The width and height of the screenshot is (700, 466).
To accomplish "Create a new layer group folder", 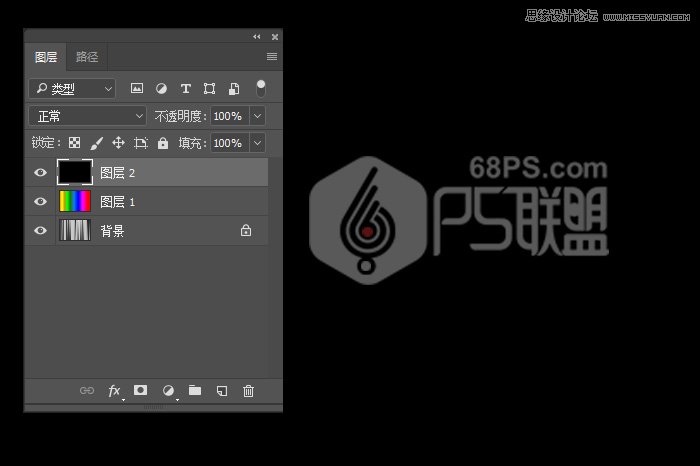I will [195, 391].
